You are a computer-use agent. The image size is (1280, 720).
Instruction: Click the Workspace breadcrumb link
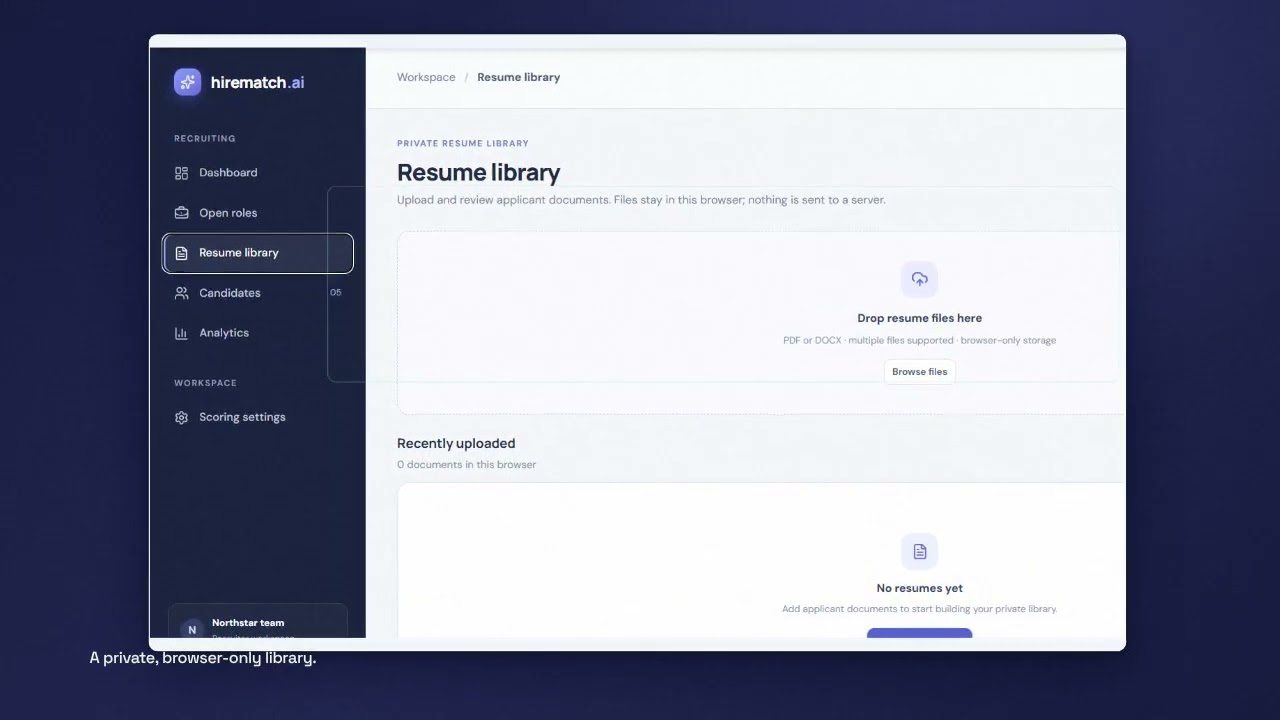[x=426, y=77]
